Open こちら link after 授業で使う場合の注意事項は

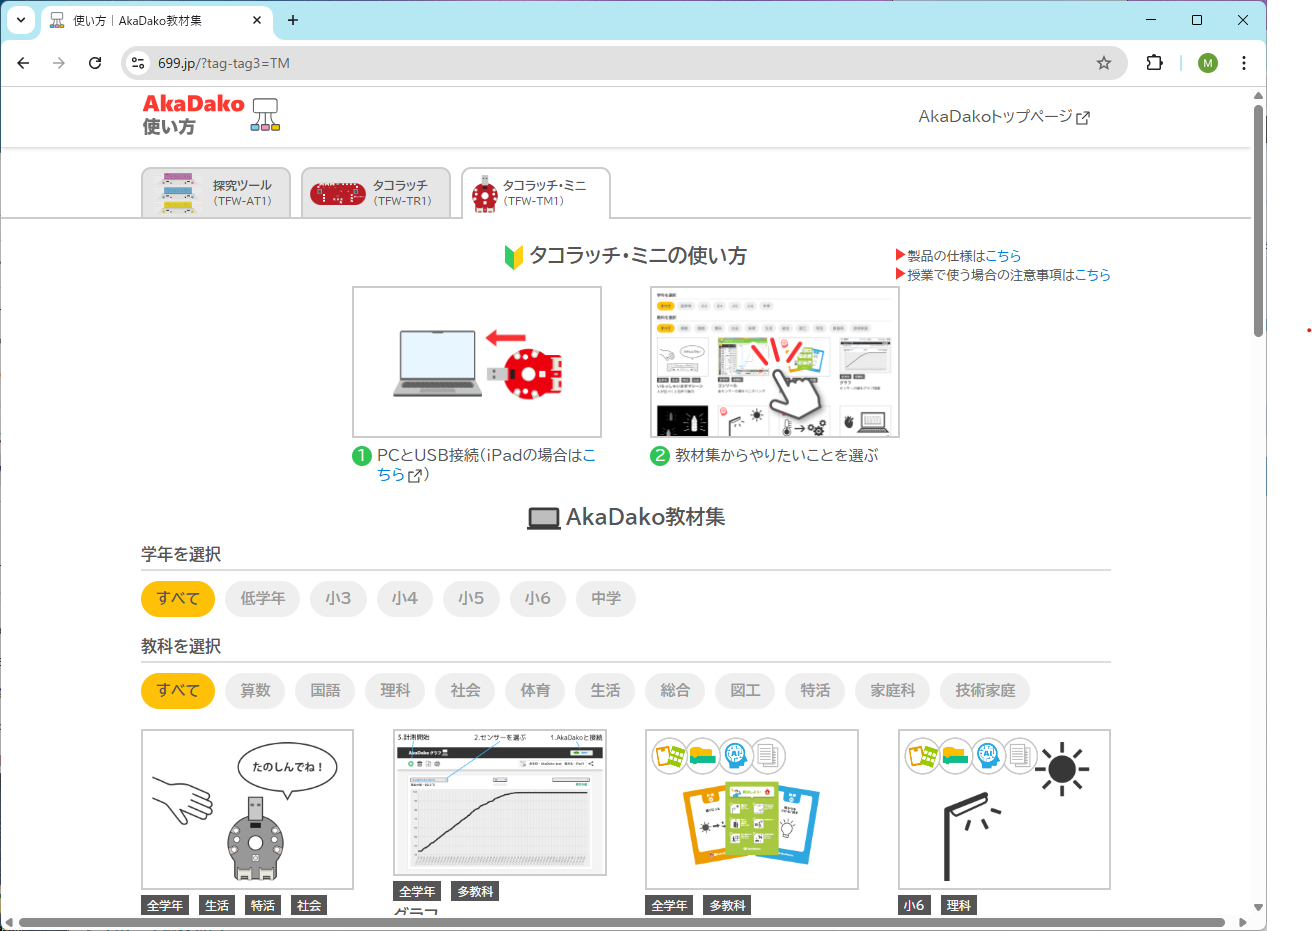[x=1093, y=275]
